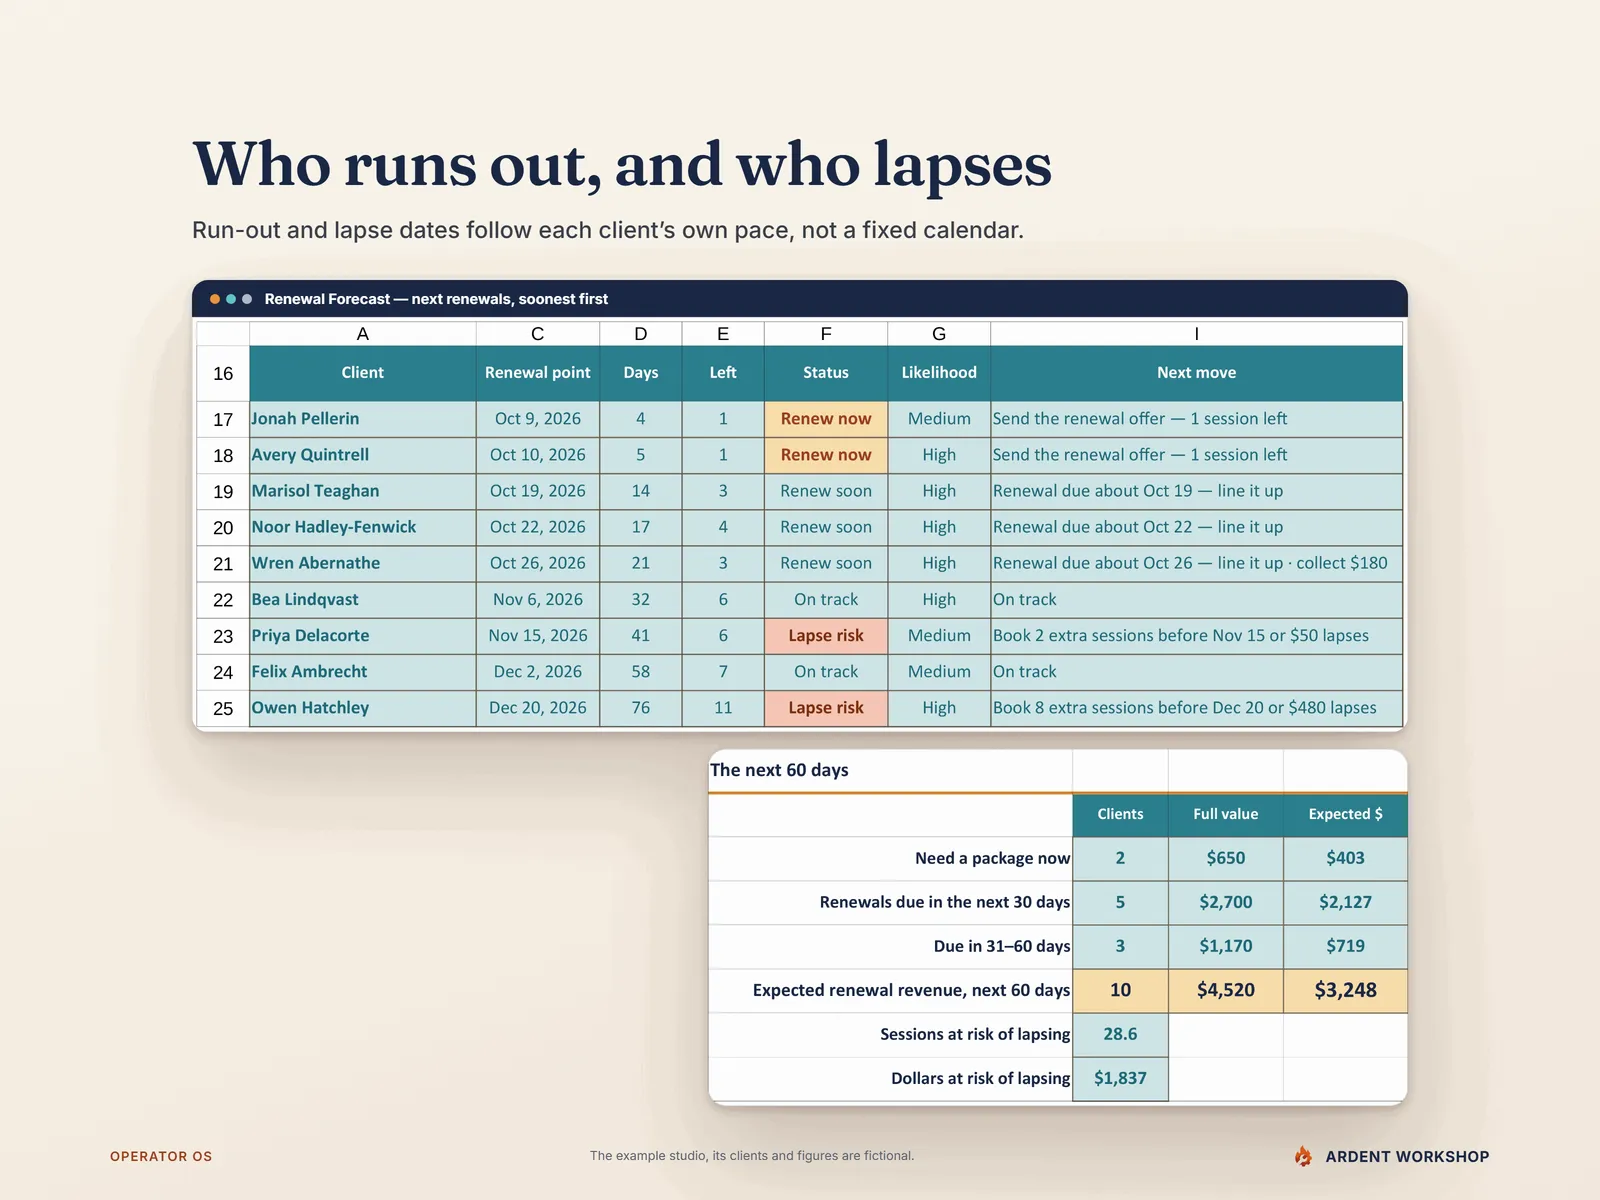Click the Renewal point header cell

coord(538,373)
